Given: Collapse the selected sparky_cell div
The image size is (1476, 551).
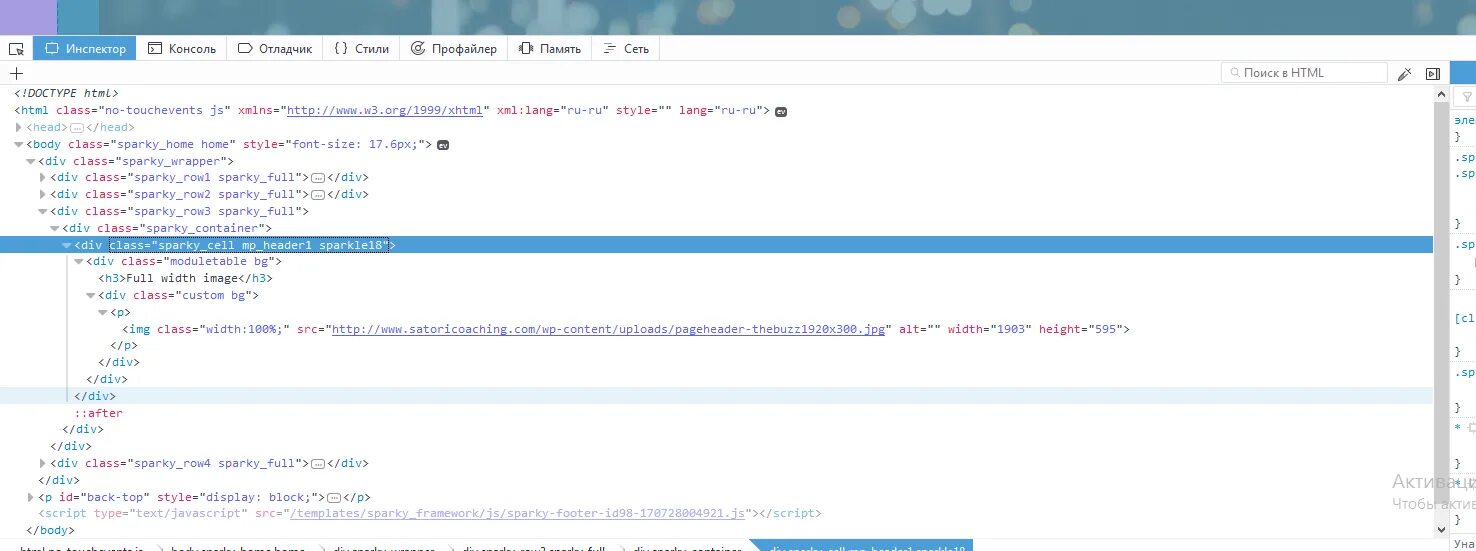Looking at the screenshot, I should click(x=67, y=245).
